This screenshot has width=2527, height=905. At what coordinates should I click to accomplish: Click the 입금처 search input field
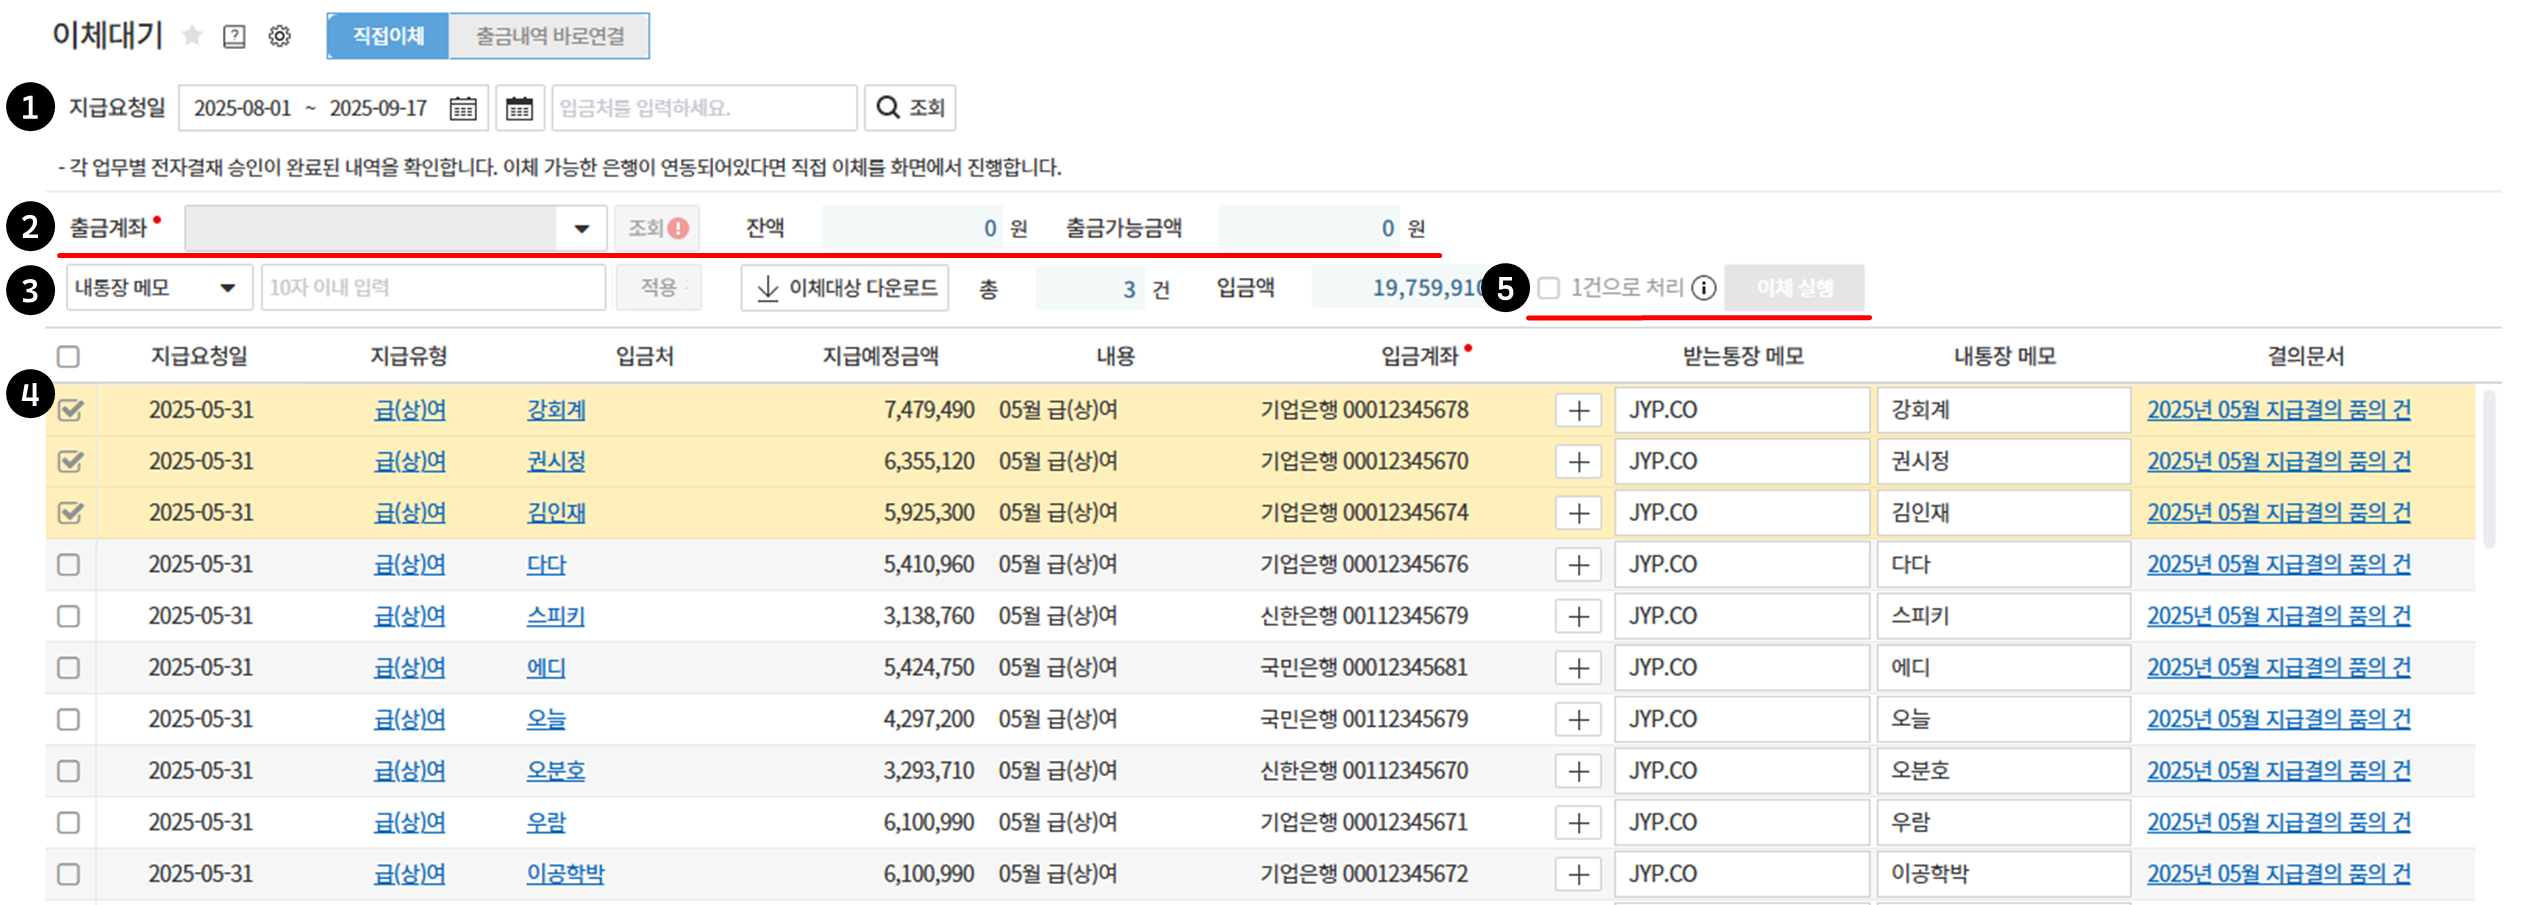point(704,108)
